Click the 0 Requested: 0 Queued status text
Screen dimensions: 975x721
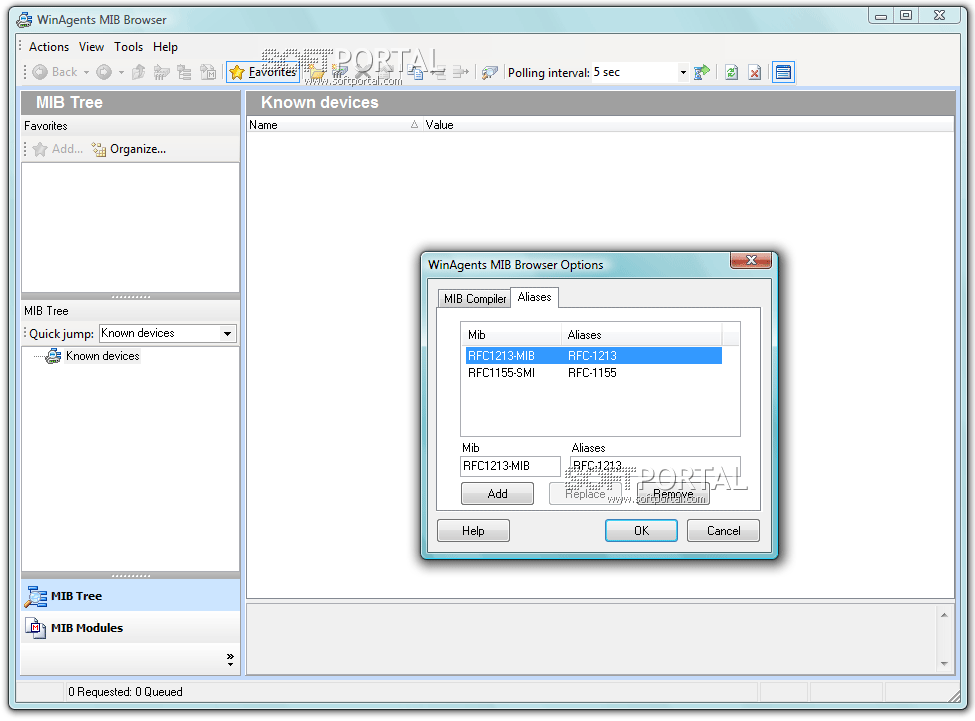pyautogui.click(x=125, y=692)
